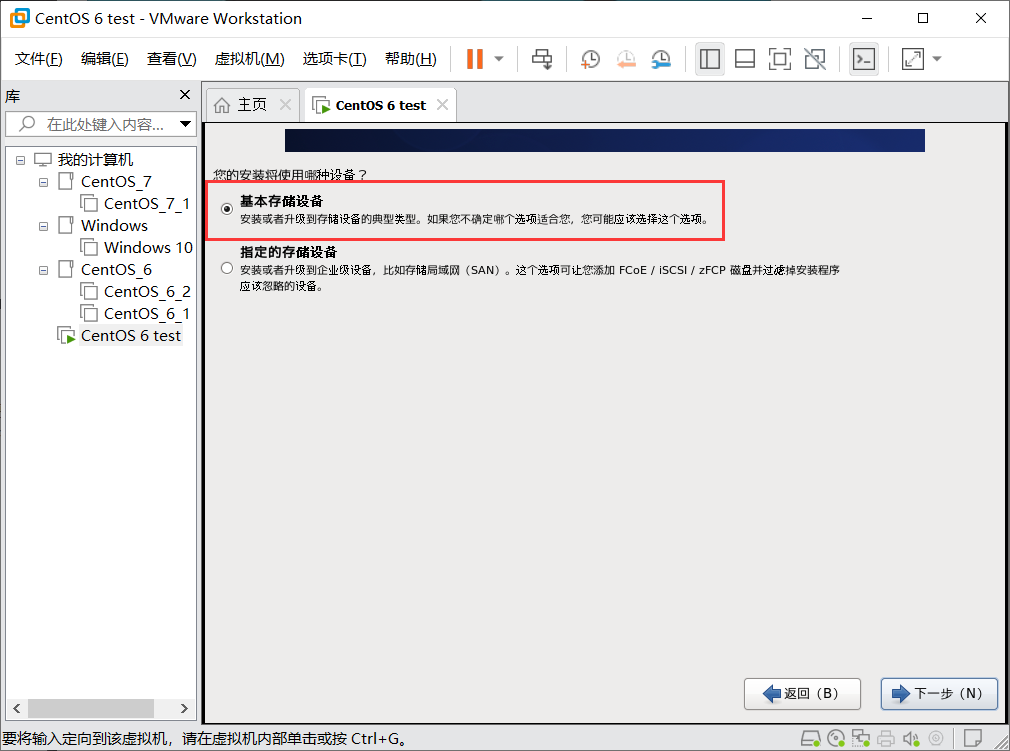Open the 查看(V) menu
This screenshot has width=1010, height=751.
click(171, 59)
